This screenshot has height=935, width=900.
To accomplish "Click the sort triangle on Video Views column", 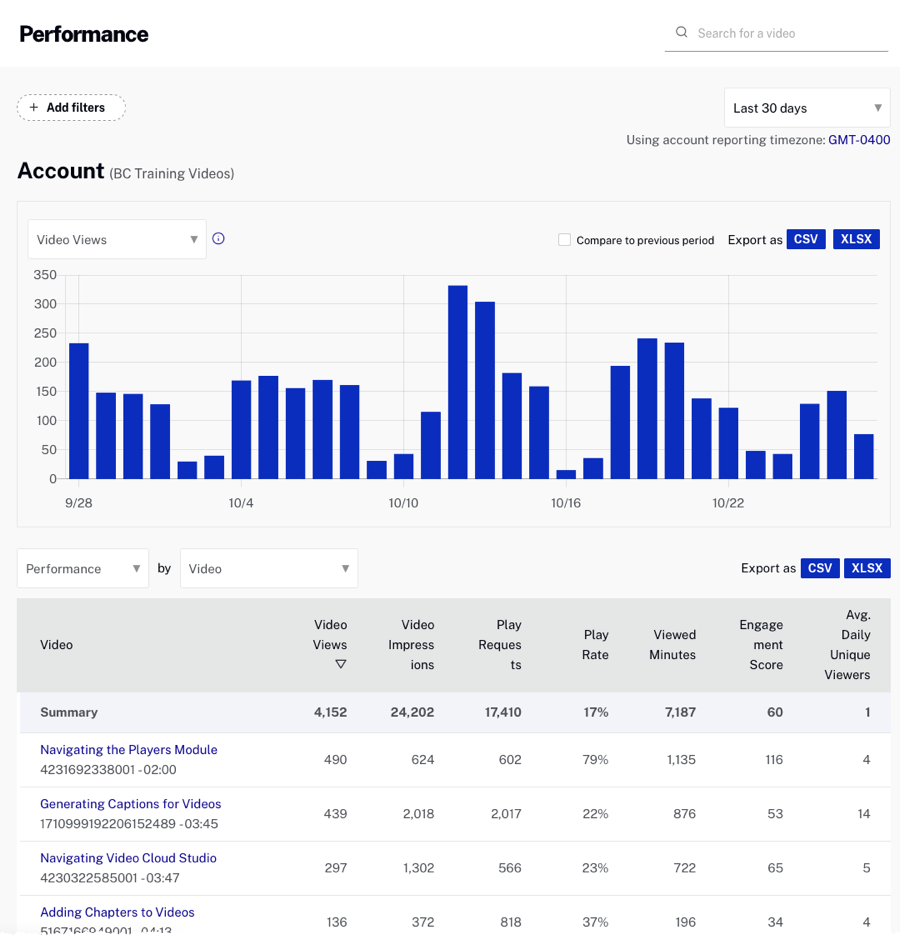I will pos(341,662).
